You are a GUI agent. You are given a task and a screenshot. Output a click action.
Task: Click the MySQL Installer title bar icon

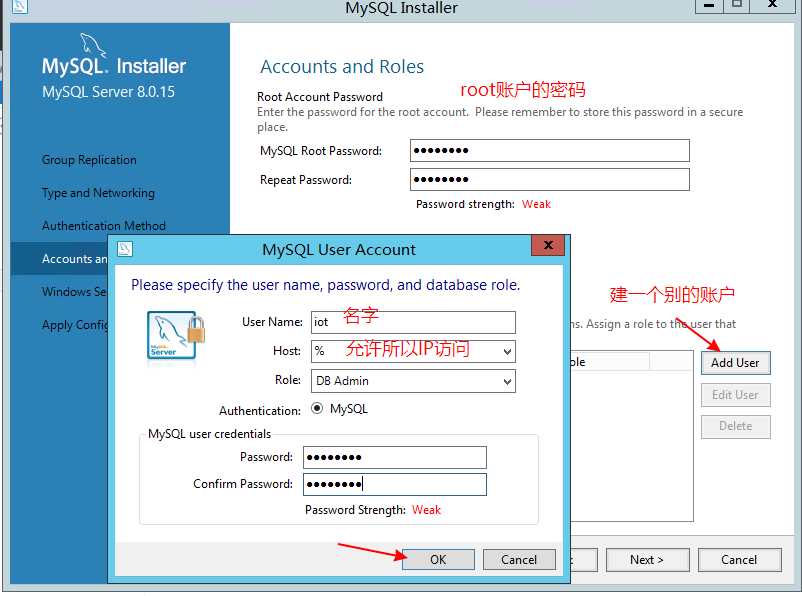click(x=19, y=6)
